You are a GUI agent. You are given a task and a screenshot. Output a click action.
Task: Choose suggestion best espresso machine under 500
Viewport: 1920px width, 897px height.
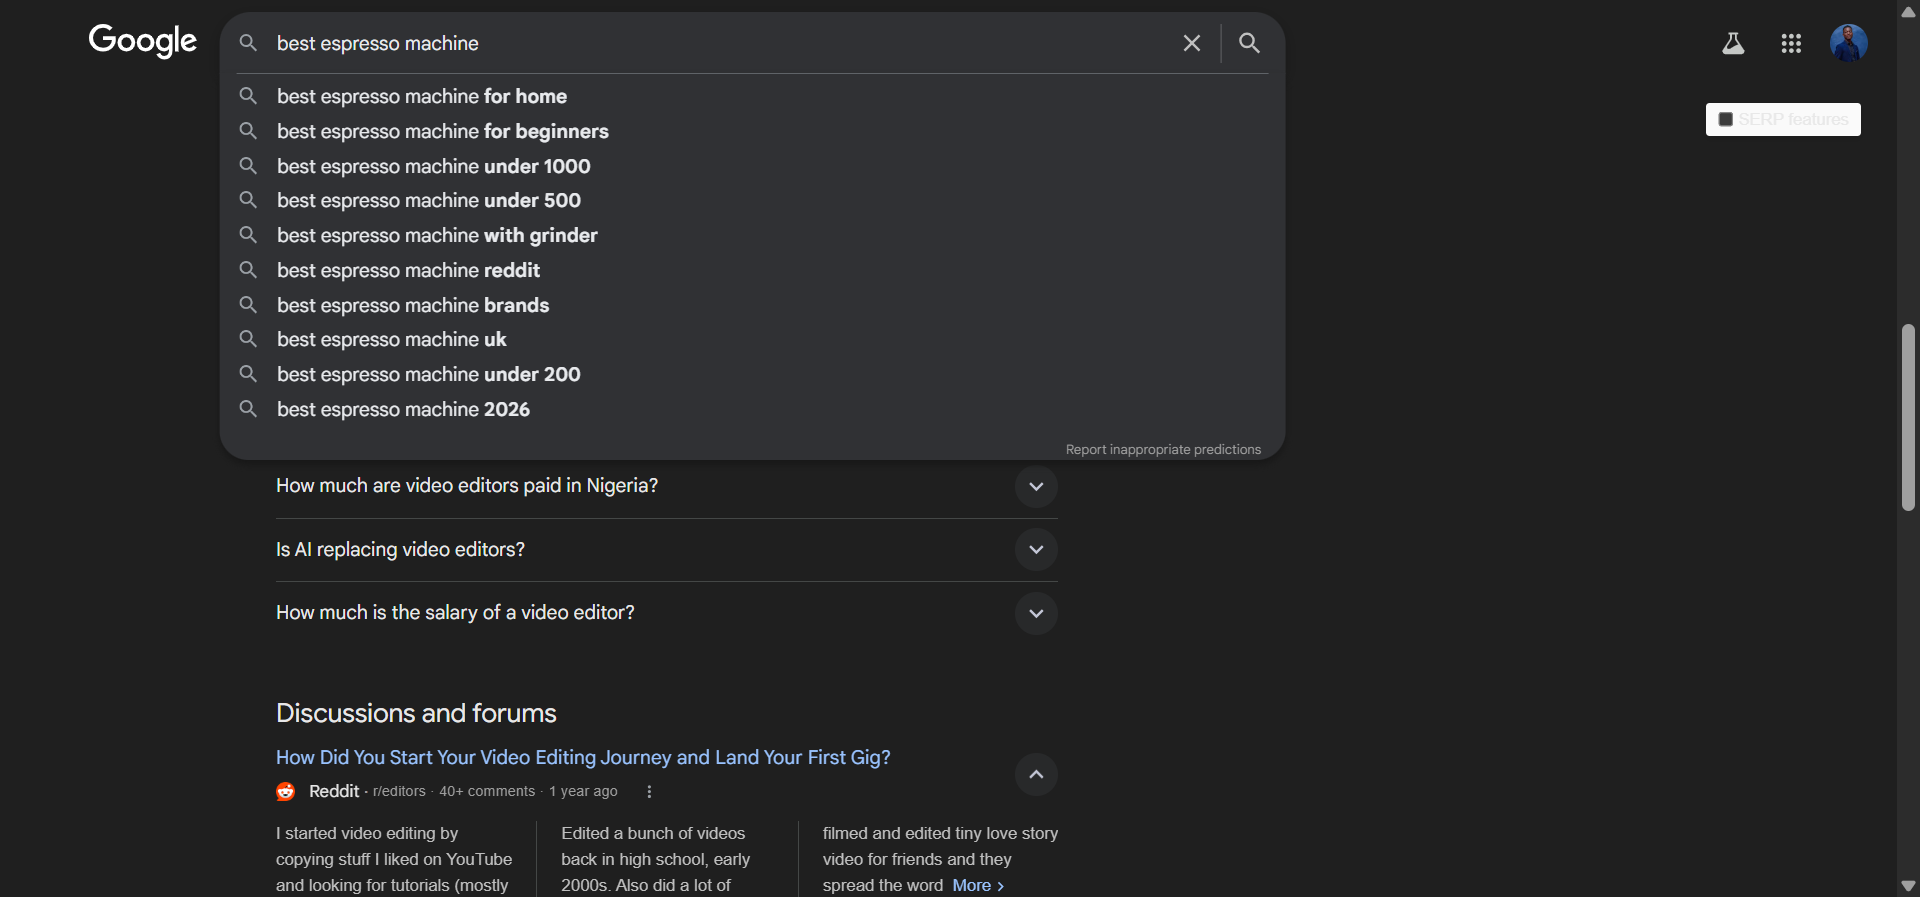pyautogui.click(x=752, y=200)
